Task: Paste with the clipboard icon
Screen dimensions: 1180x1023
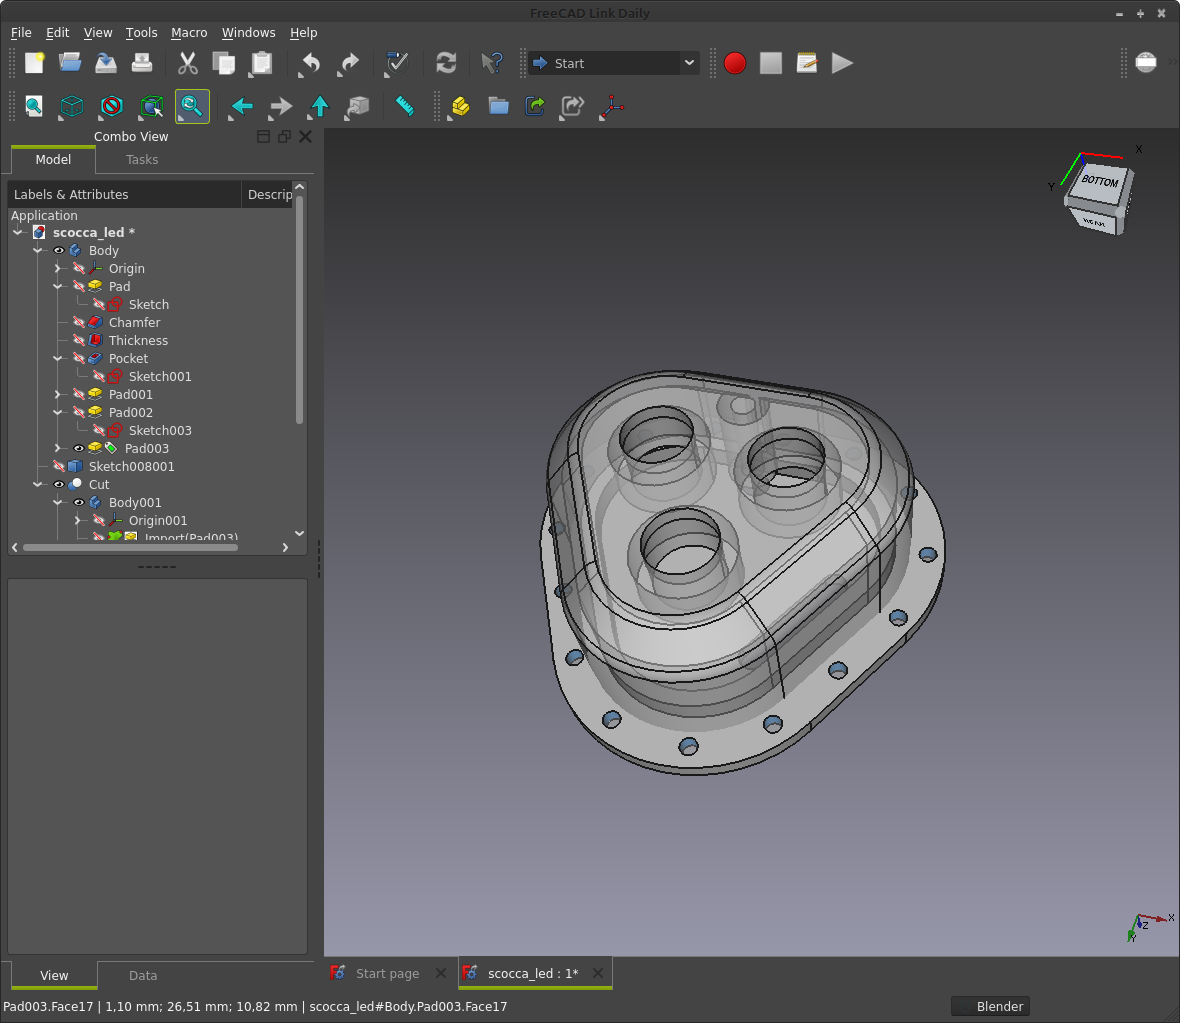Action: pyautogui.click(x=261, y=63)
